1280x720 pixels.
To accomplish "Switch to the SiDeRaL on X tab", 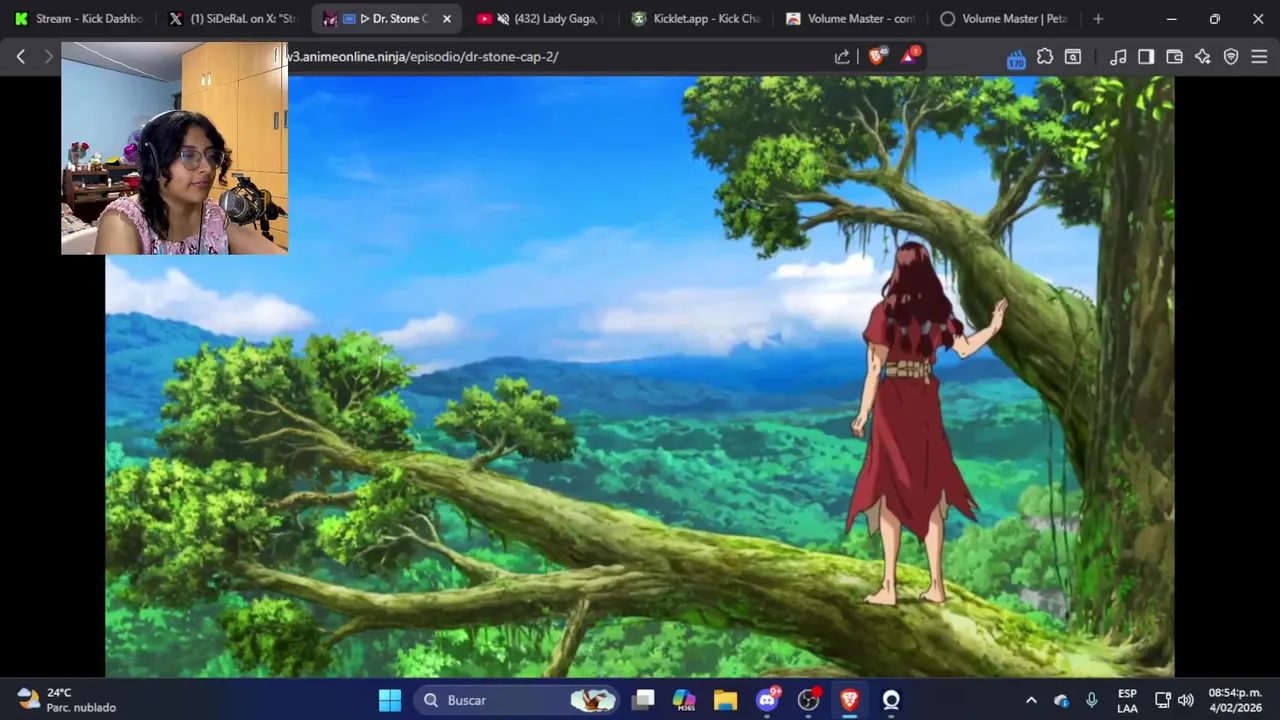I will 234,19.
